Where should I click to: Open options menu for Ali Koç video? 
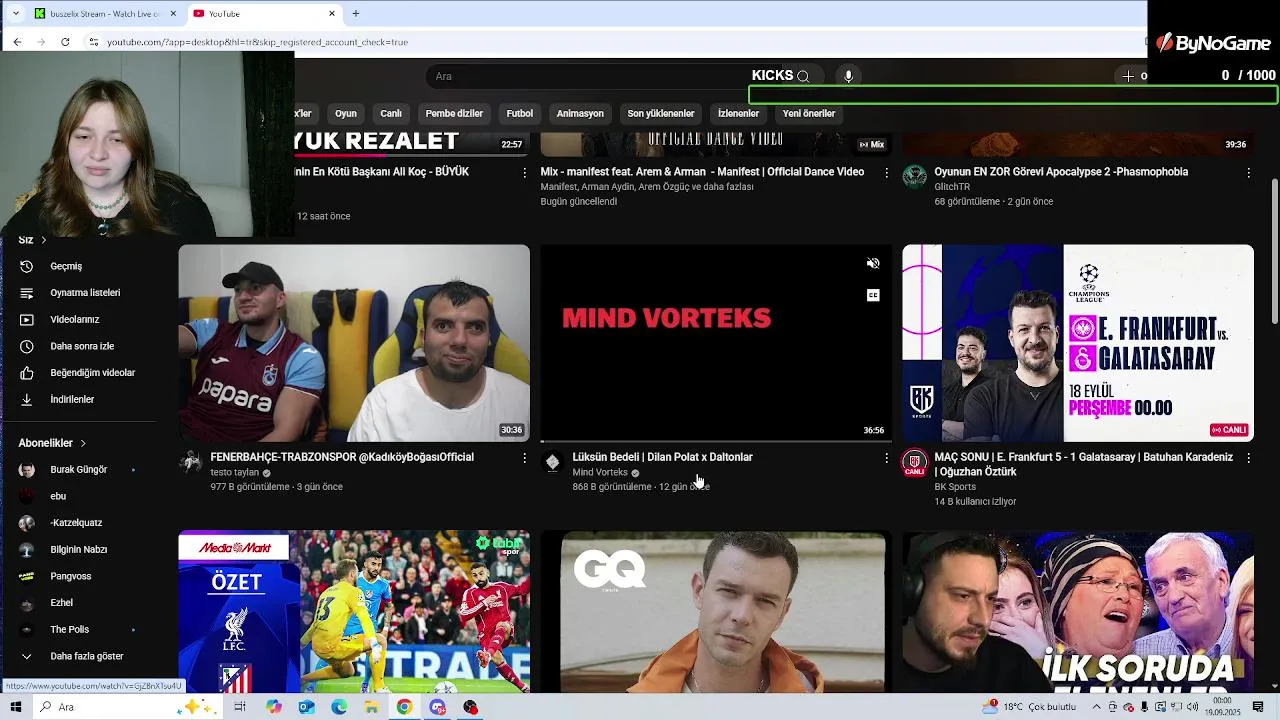point(524,172)
